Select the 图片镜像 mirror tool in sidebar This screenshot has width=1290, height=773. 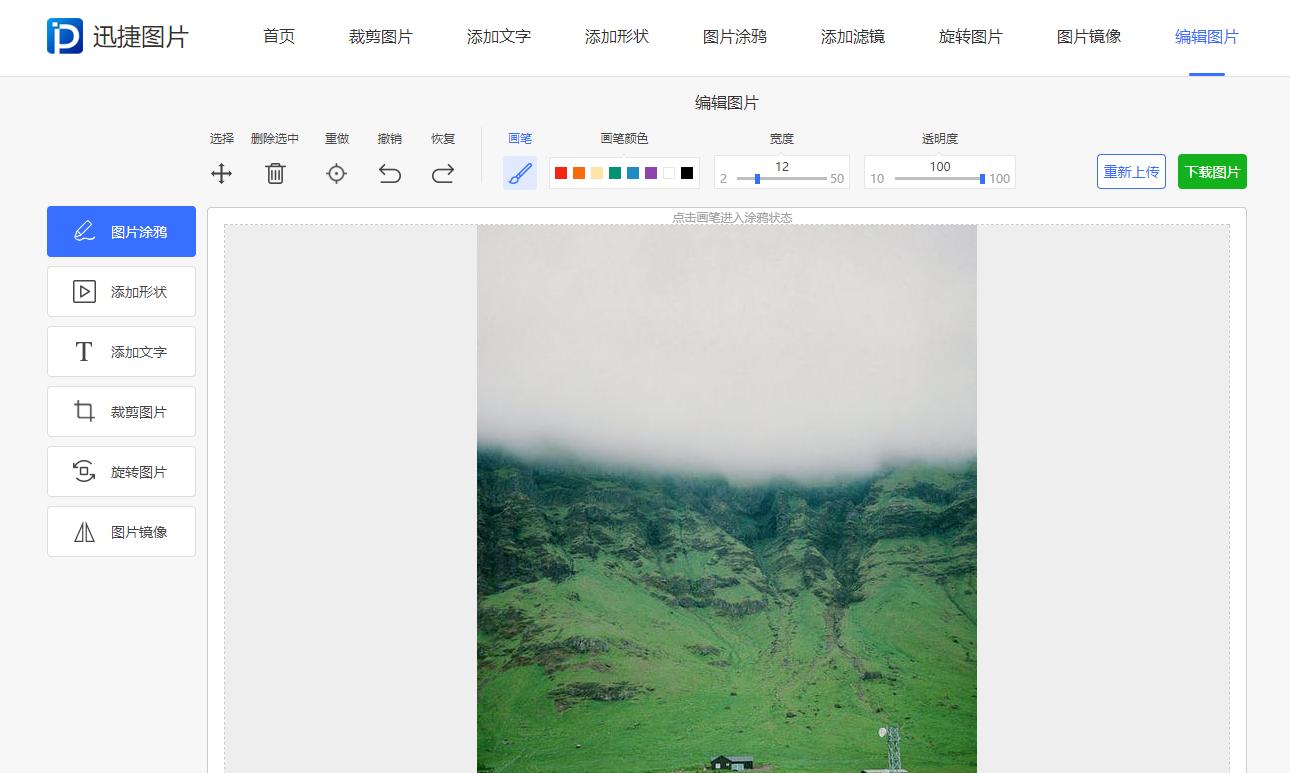coord(121,531)
